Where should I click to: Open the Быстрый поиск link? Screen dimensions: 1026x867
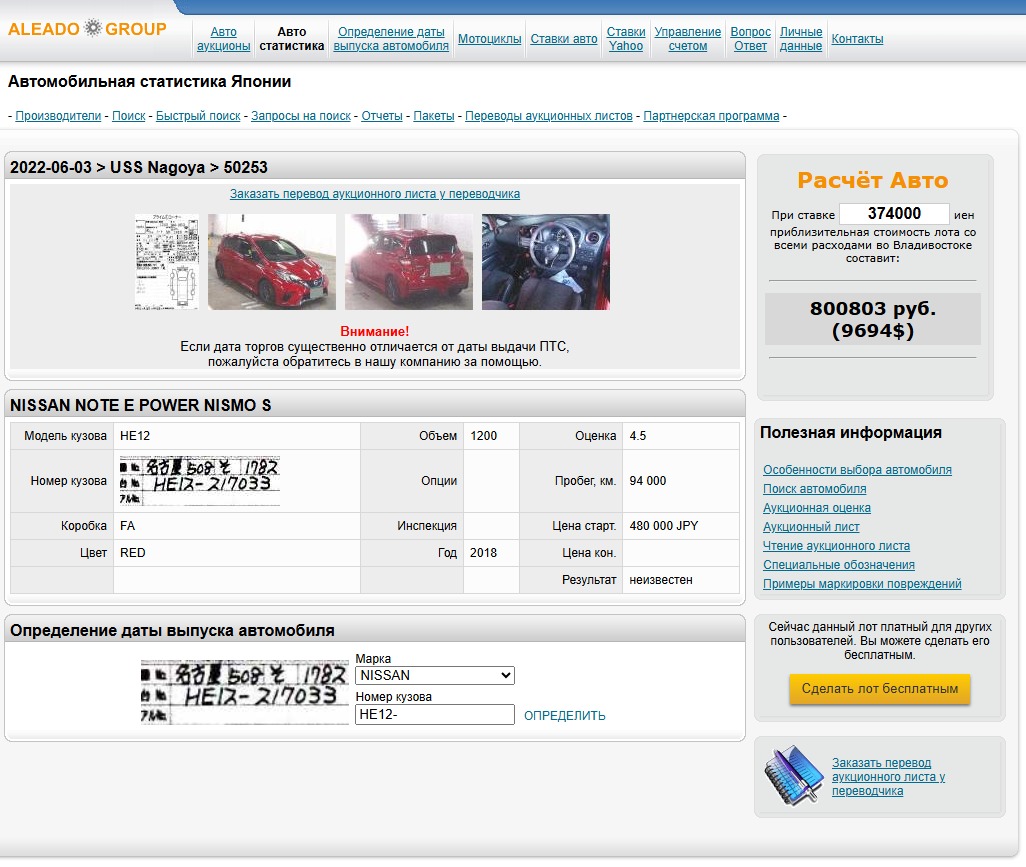coord(198,116)
